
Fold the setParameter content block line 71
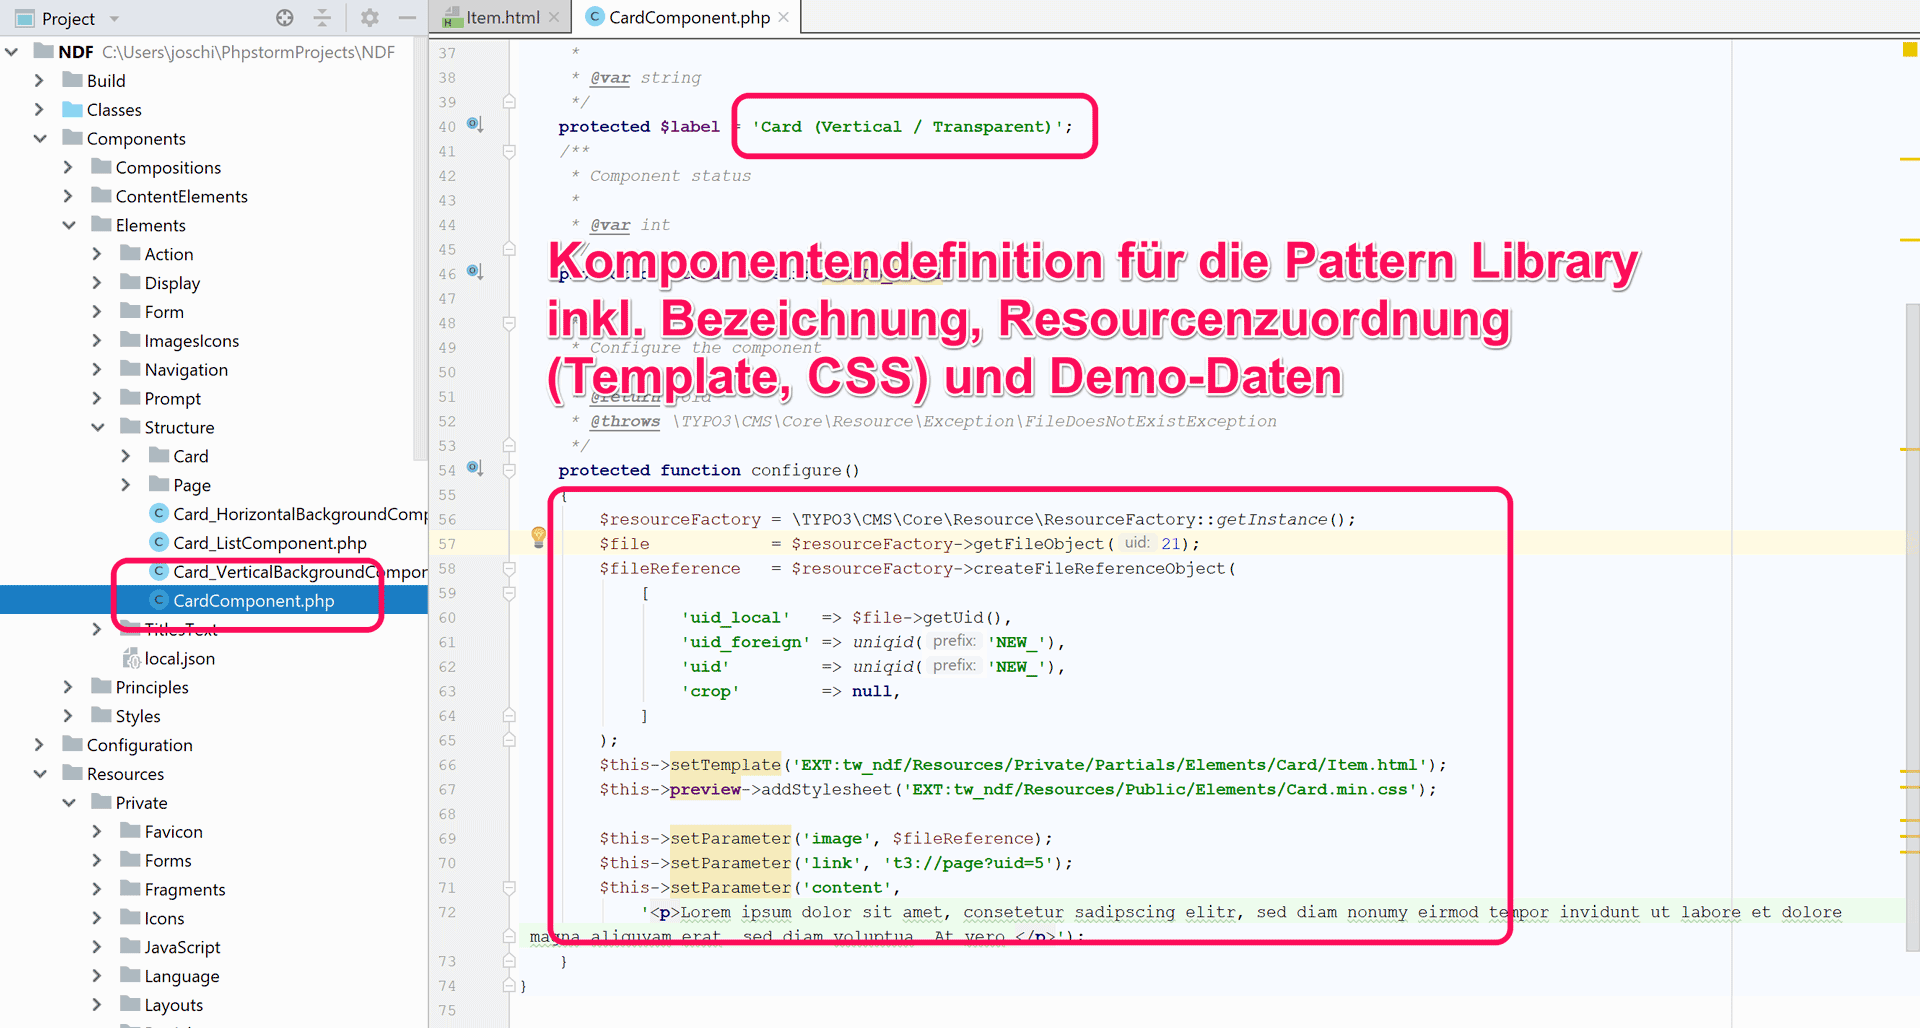click(x=509, y=887)
